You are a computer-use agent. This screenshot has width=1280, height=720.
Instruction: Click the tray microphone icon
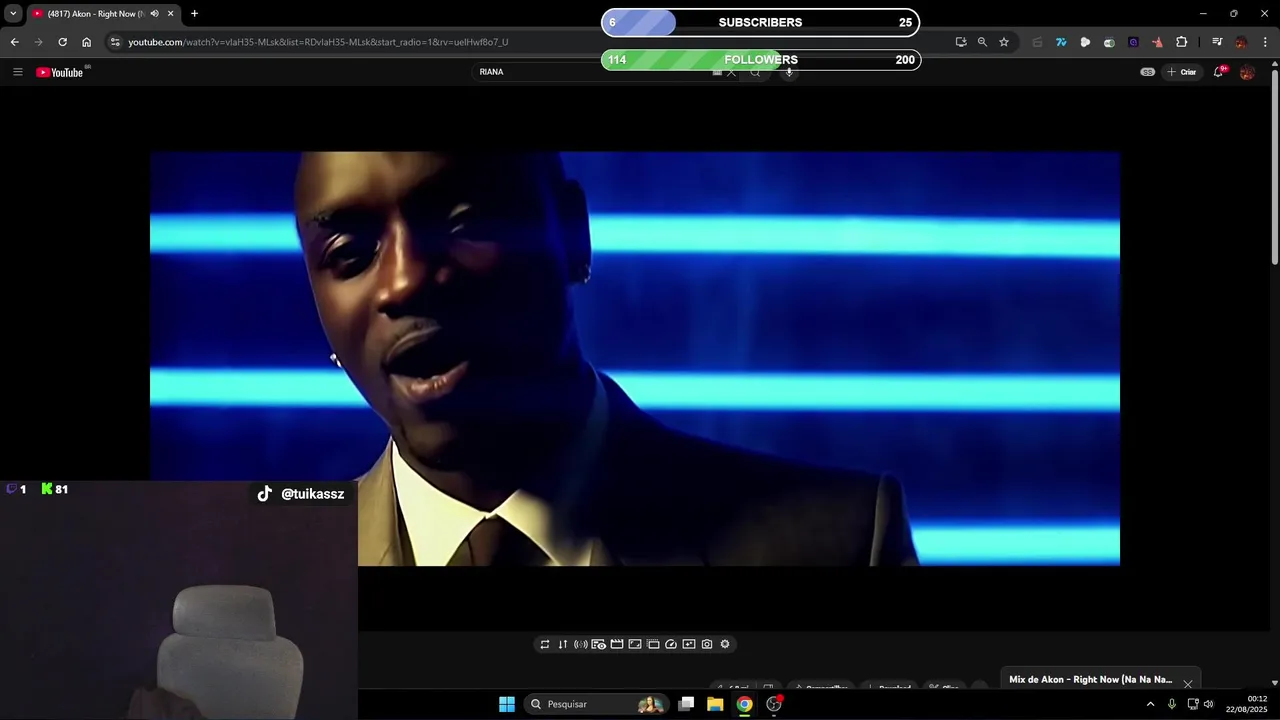tap(1172, 704)
